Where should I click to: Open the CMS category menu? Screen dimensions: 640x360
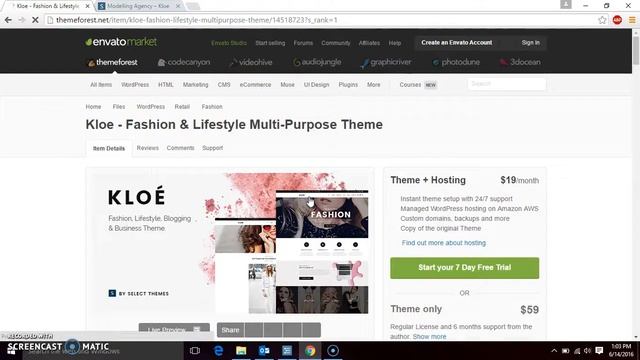(x=224, y=84)
